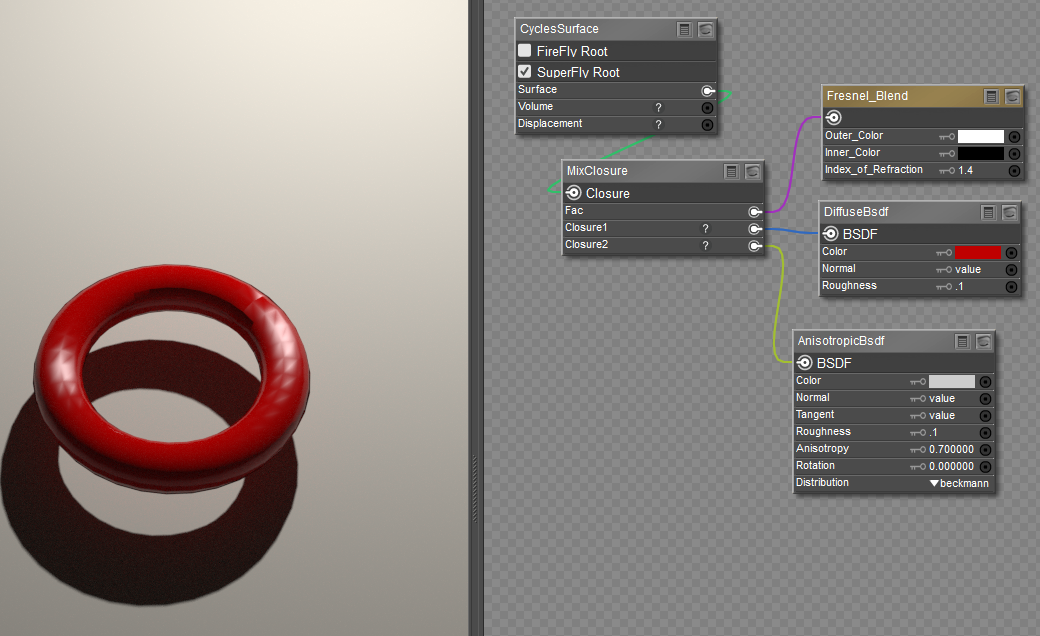Open the Distribution beckmann dropdown

pyautogui.click(x=959, y=483)
